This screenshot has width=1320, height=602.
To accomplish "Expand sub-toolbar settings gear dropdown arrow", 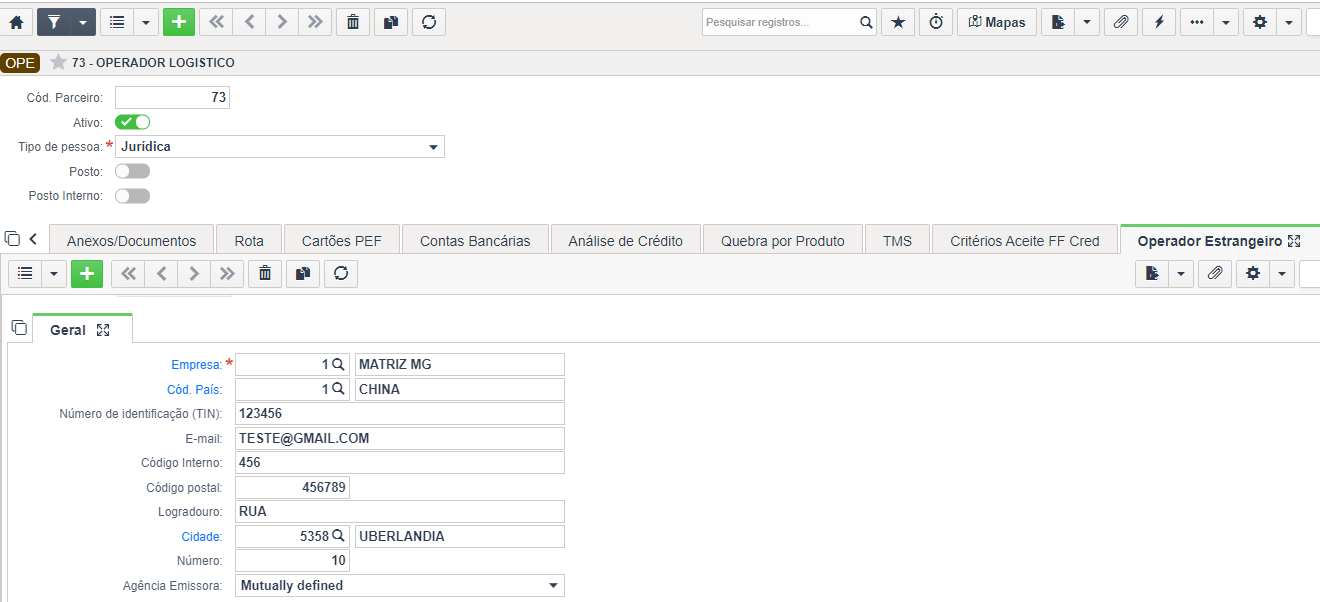I will [1282, 273].
